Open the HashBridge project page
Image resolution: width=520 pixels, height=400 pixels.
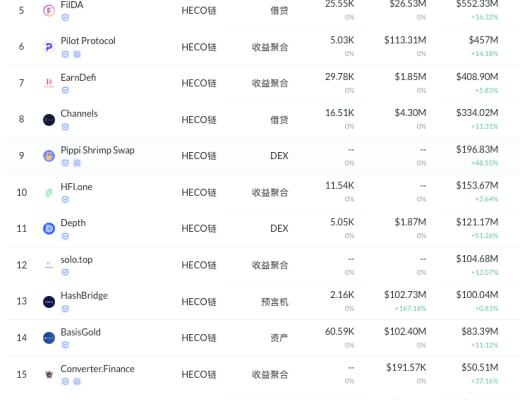click(84, 296)
